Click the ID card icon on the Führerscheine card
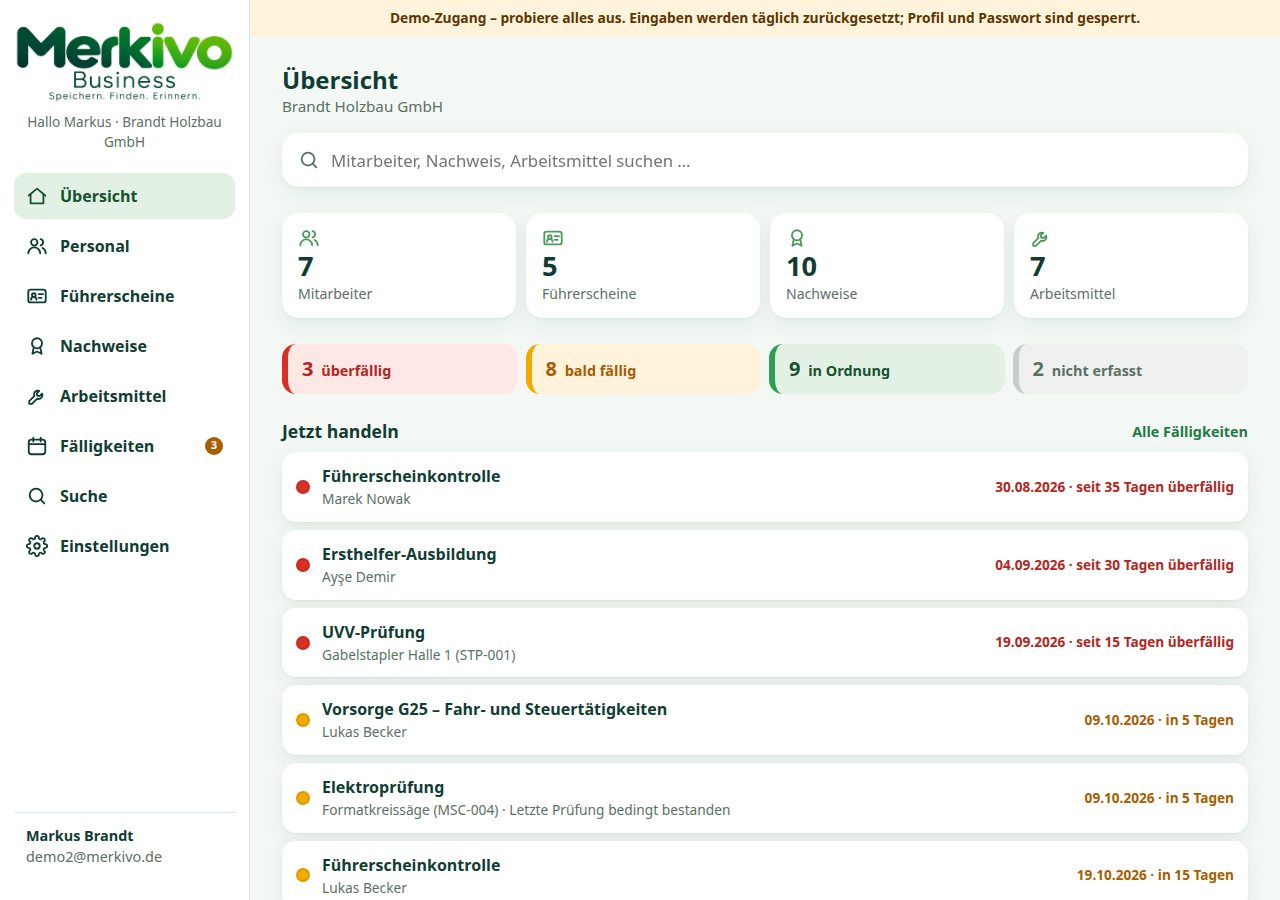Viewport: 1280px width, 900px height. pyautogui.click(x=552, y=238)
